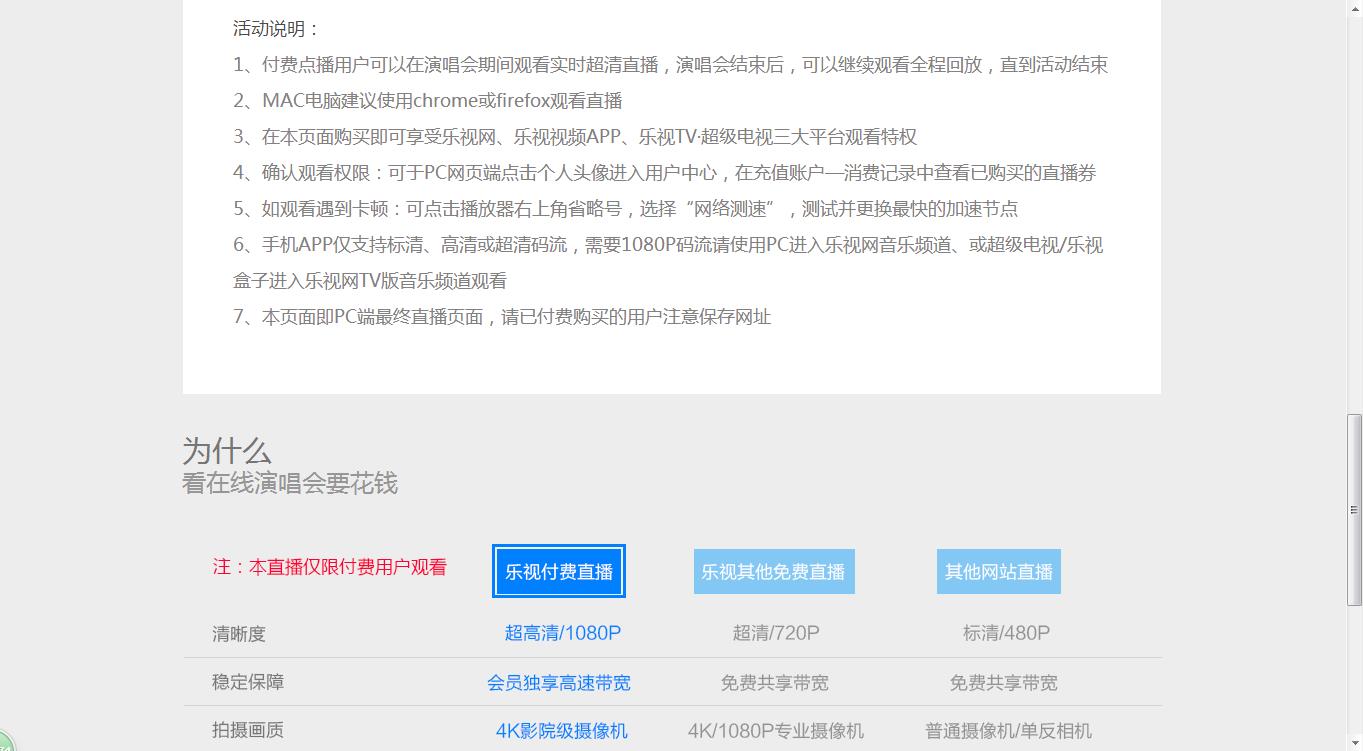
Task: Click rule 5 about 如观看遇到卡顿
Action: (626, 209)
